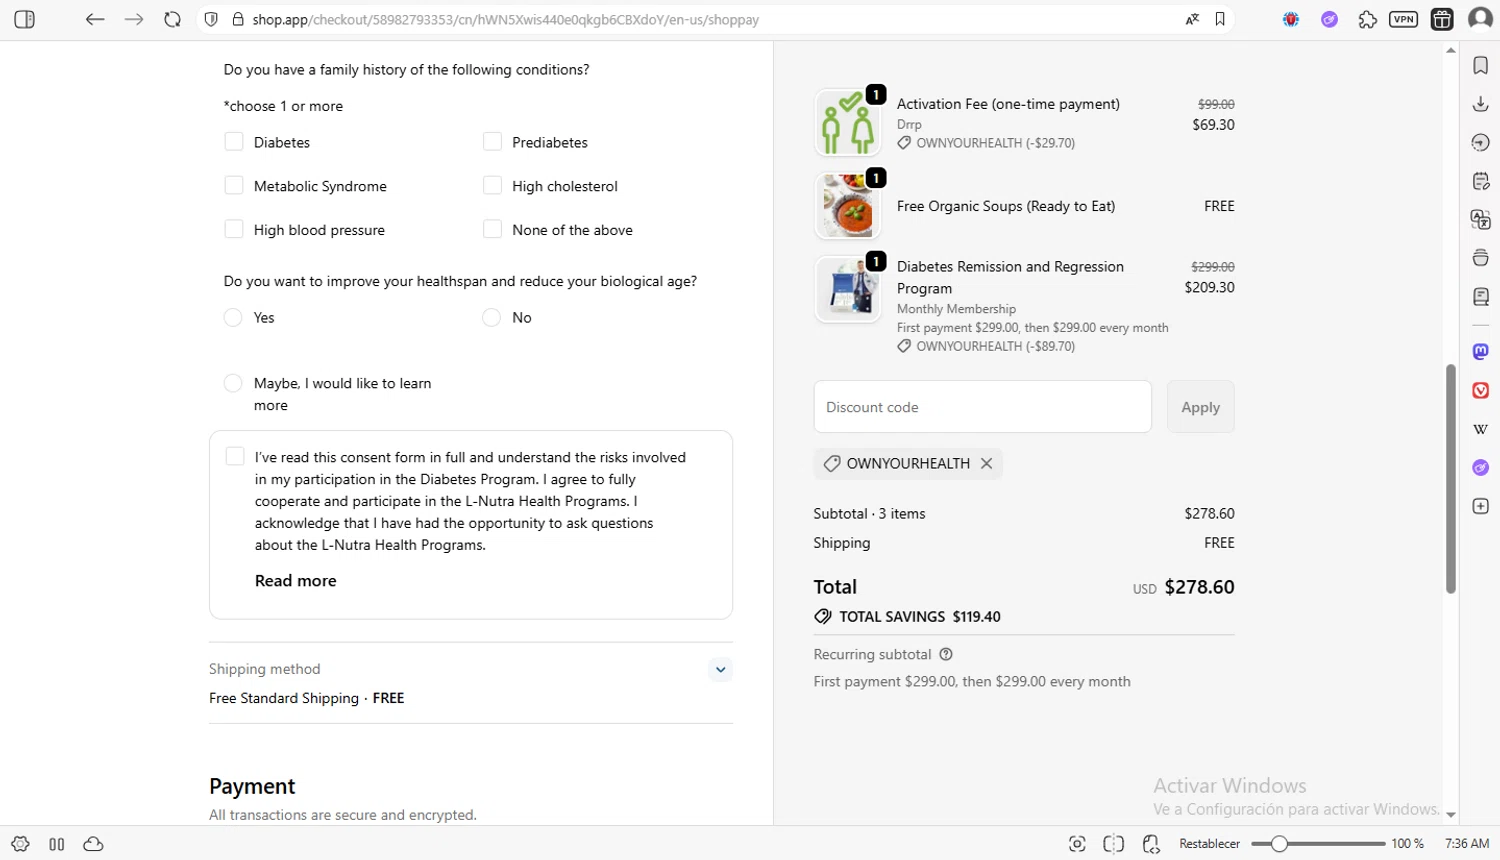
Task: Bookmark this page from address bar
Action: click(x=1220, y=19)
